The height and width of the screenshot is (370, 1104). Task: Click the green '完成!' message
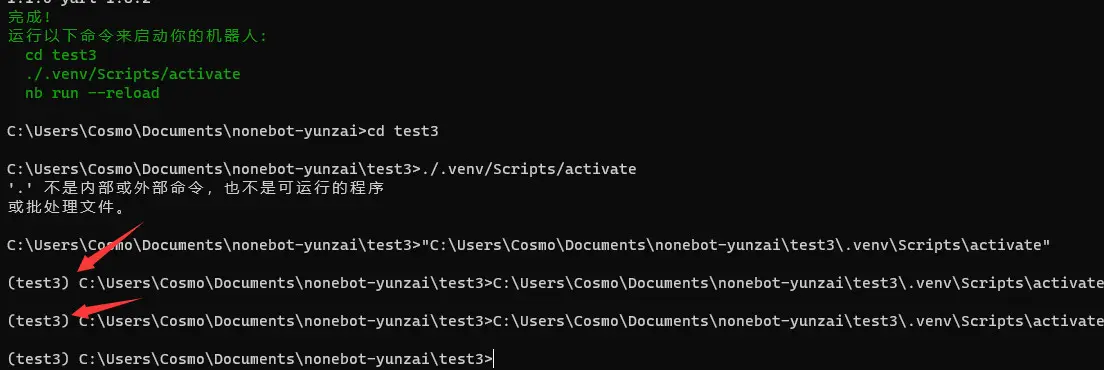(x=25, y=15)
